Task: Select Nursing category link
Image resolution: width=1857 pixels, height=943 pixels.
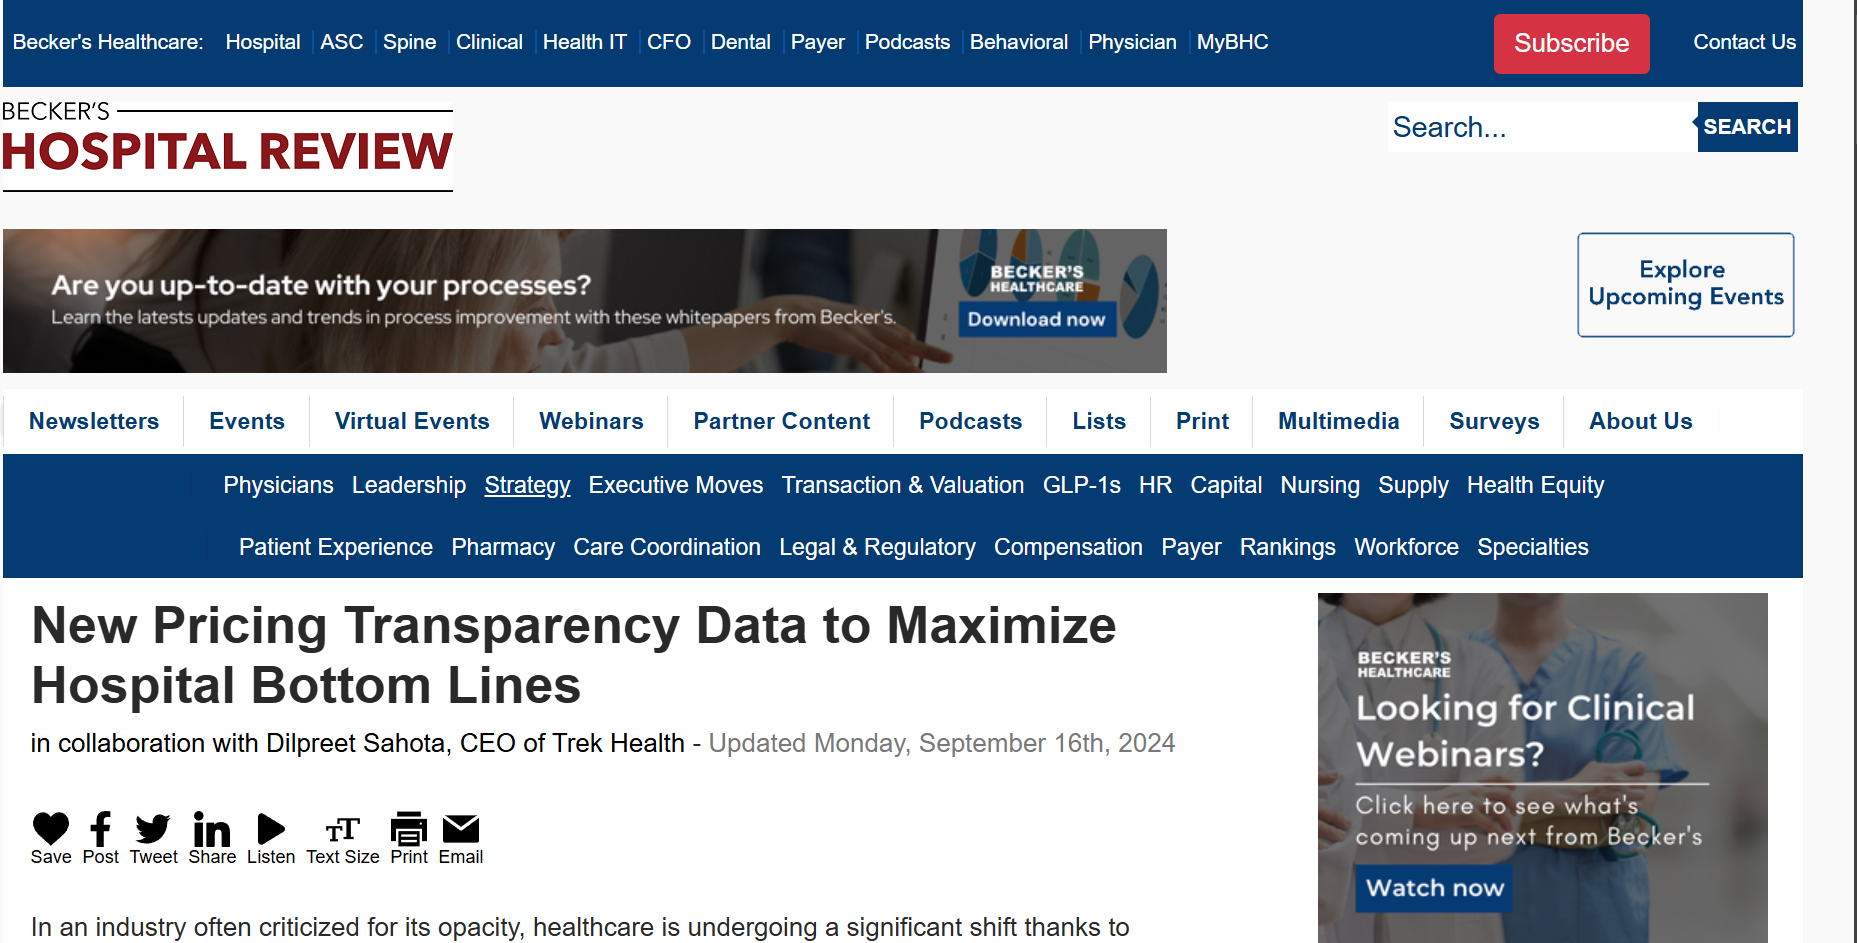Action: pos(1320,485)
